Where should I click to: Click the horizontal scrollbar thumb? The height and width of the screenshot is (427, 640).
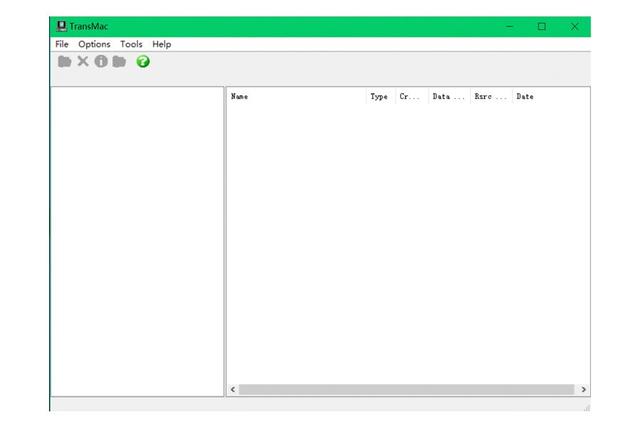[407, 389]
